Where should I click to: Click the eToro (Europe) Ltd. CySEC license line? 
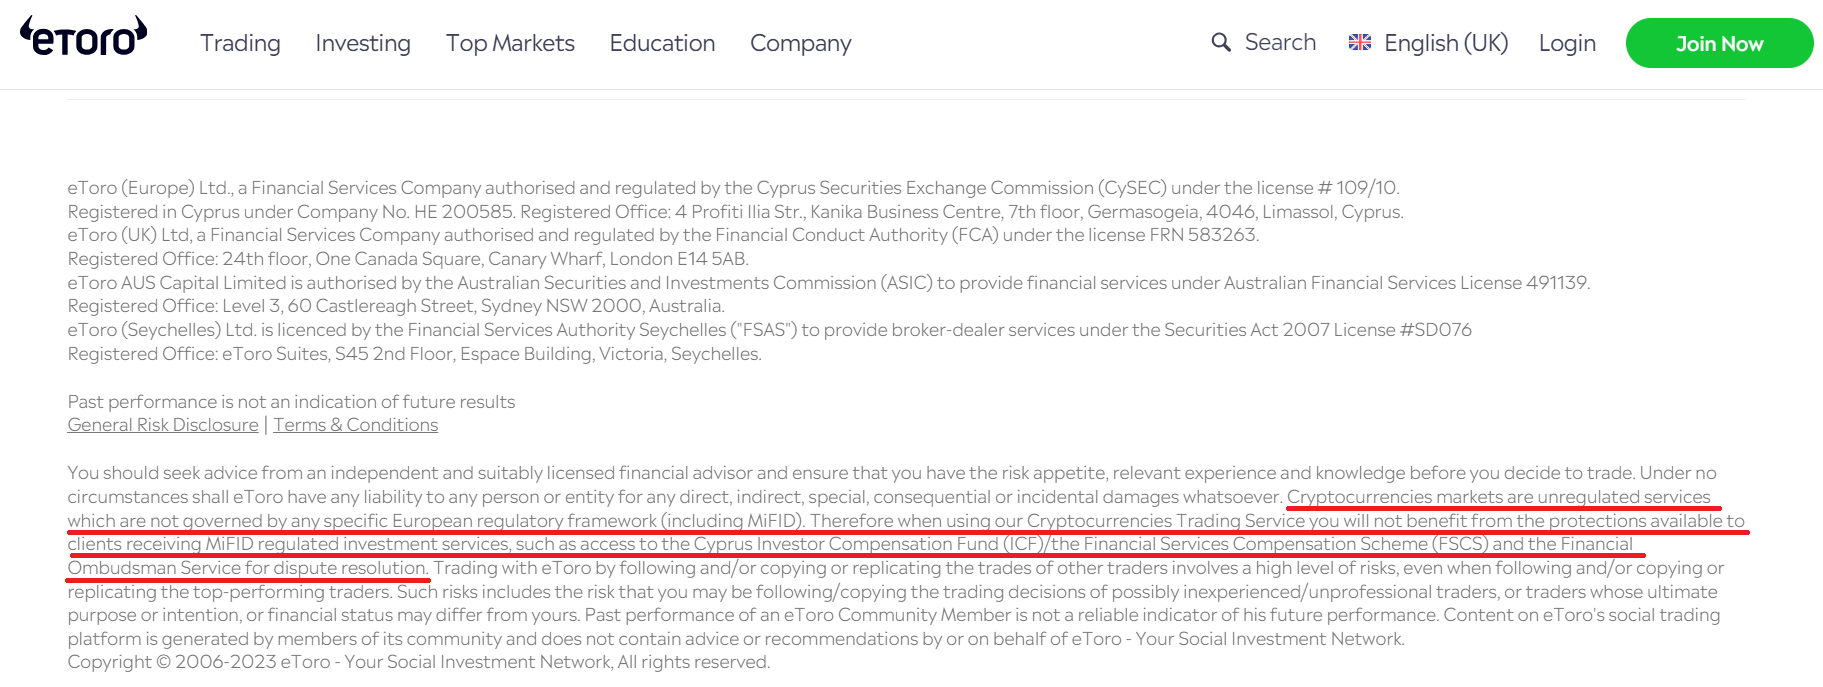point(733,188)
